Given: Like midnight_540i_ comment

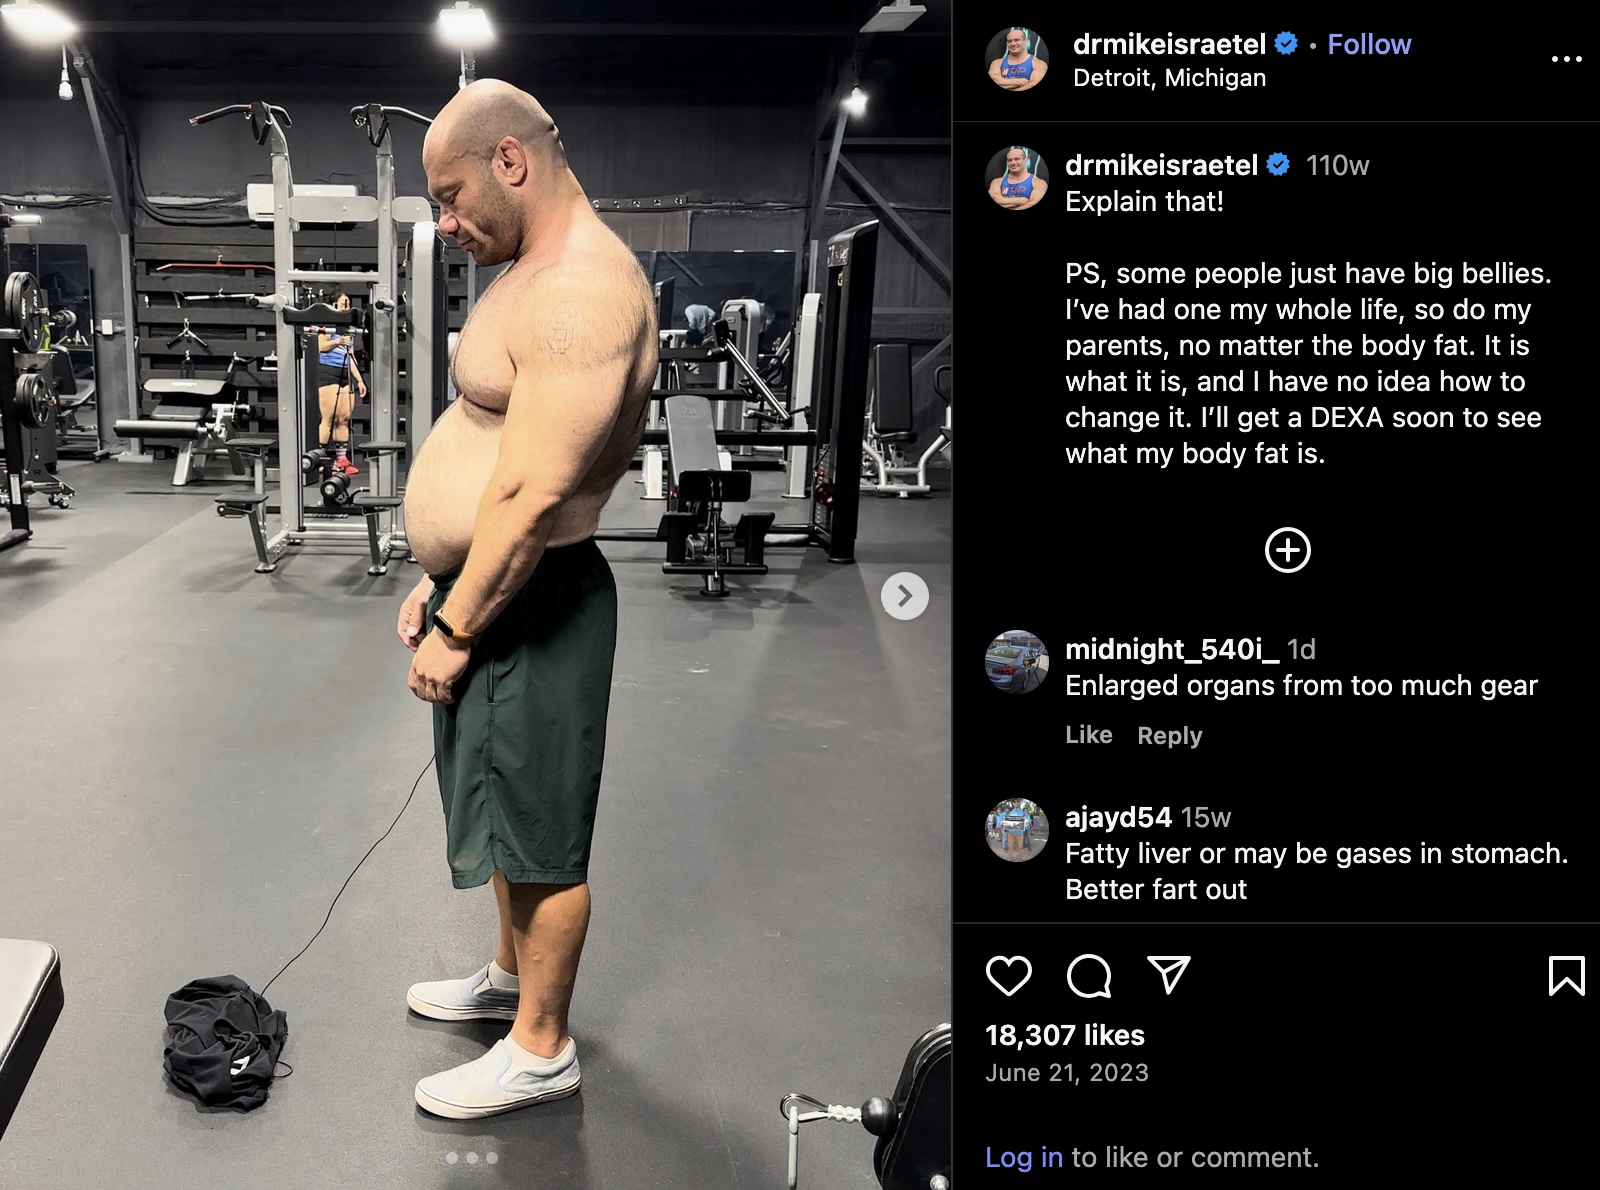Looking at the screenshot, I should (1088, 735).
